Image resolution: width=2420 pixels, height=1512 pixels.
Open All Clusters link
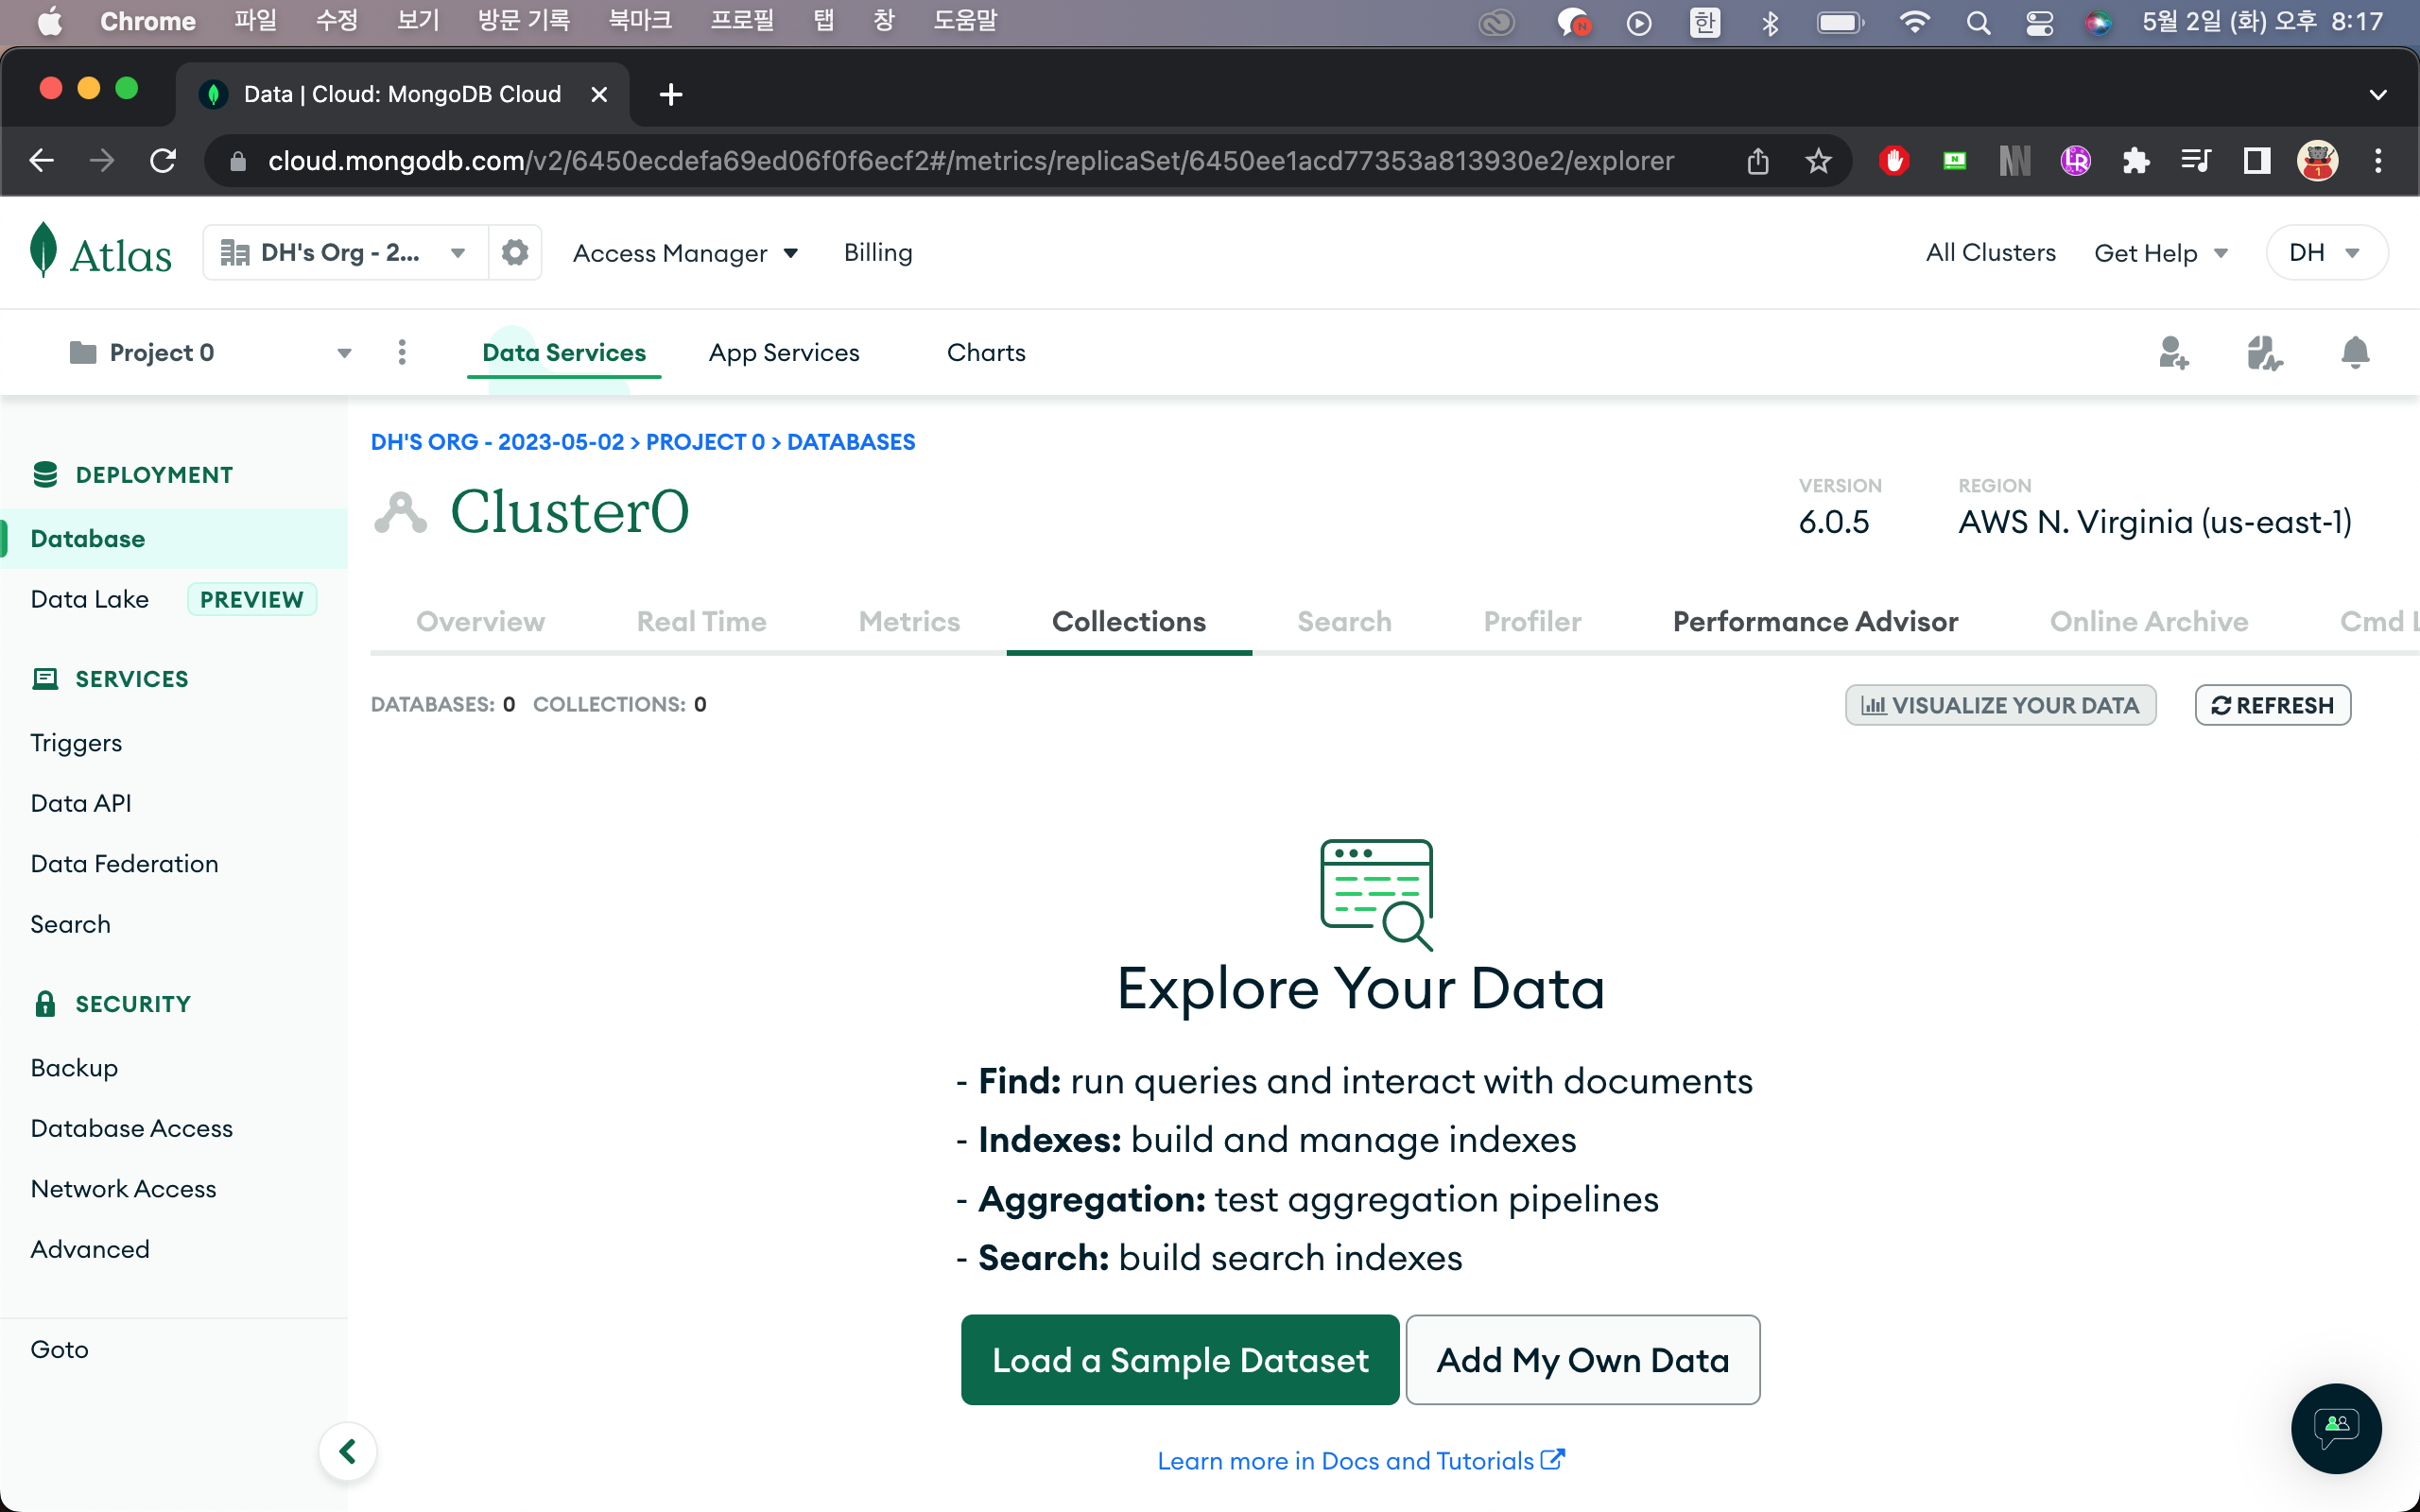pos(1990,252)
